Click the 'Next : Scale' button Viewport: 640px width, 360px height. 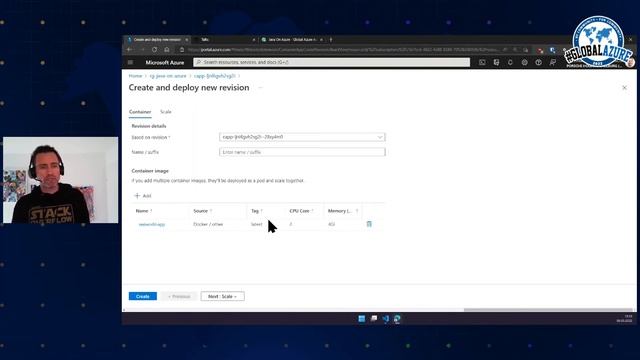coord(222,296)
